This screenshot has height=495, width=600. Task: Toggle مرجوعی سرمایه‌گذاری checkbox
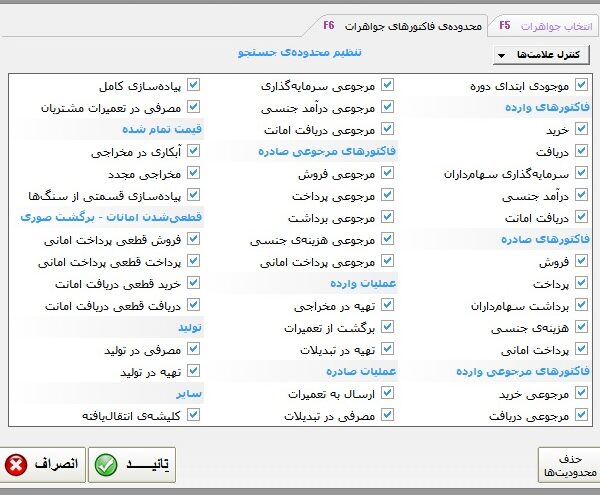point(387,85)
